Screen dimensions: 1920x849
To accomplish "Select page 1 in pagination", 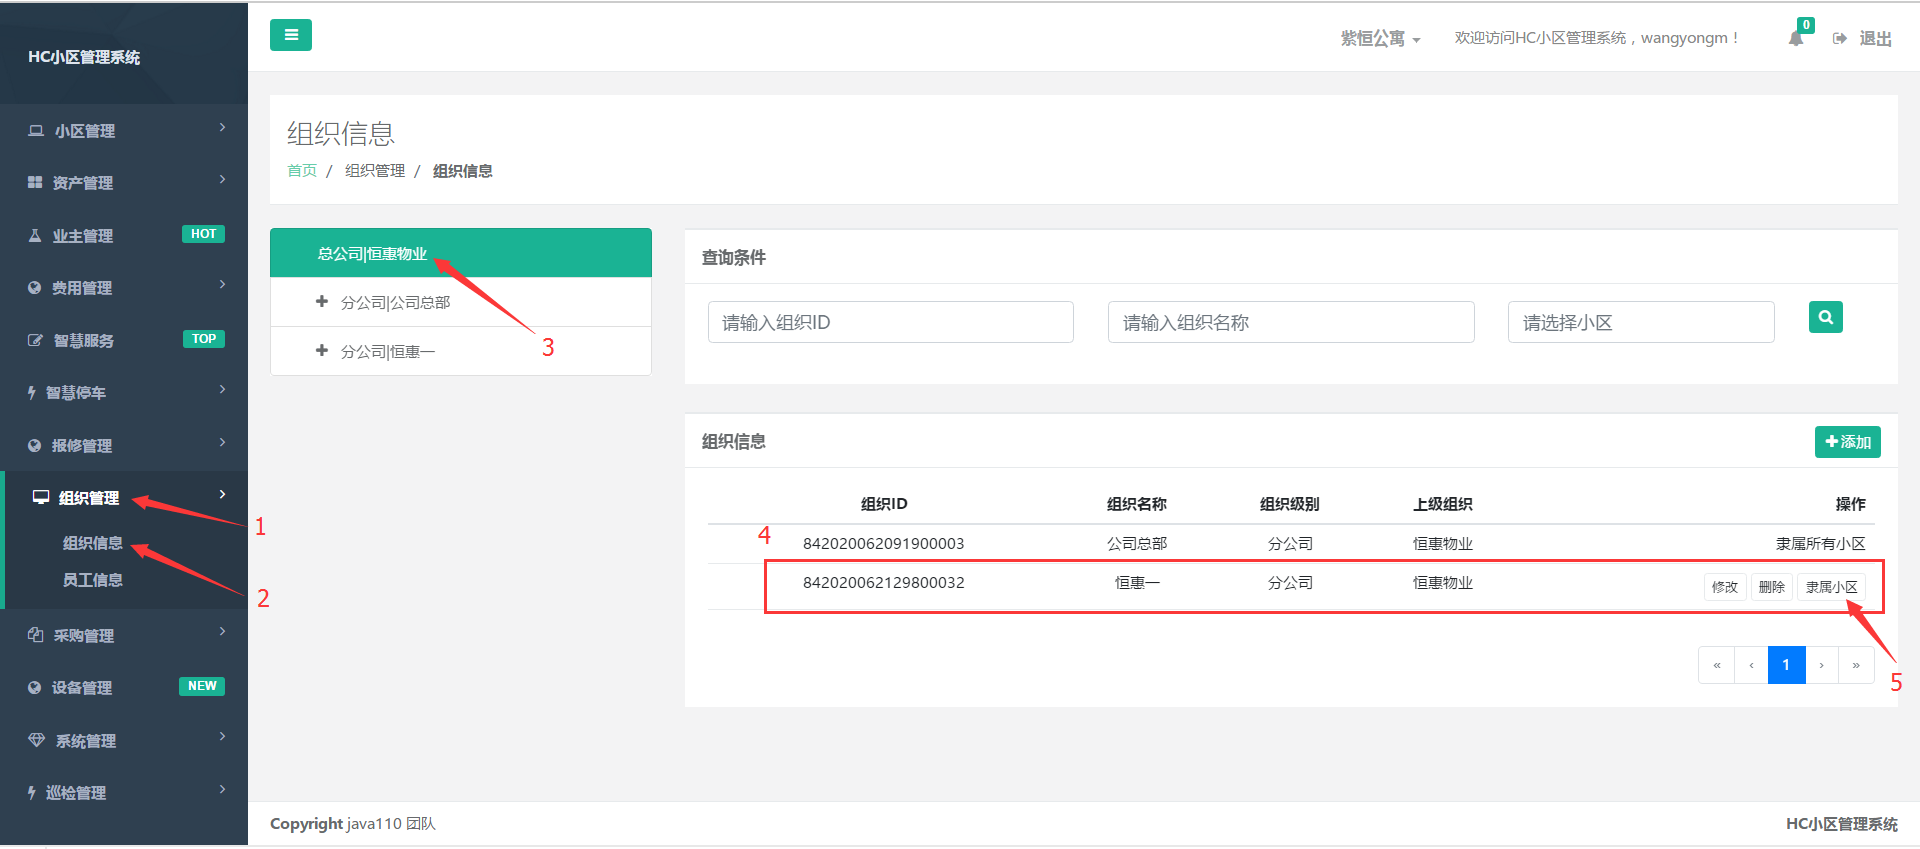I will tap(1786, 665).
